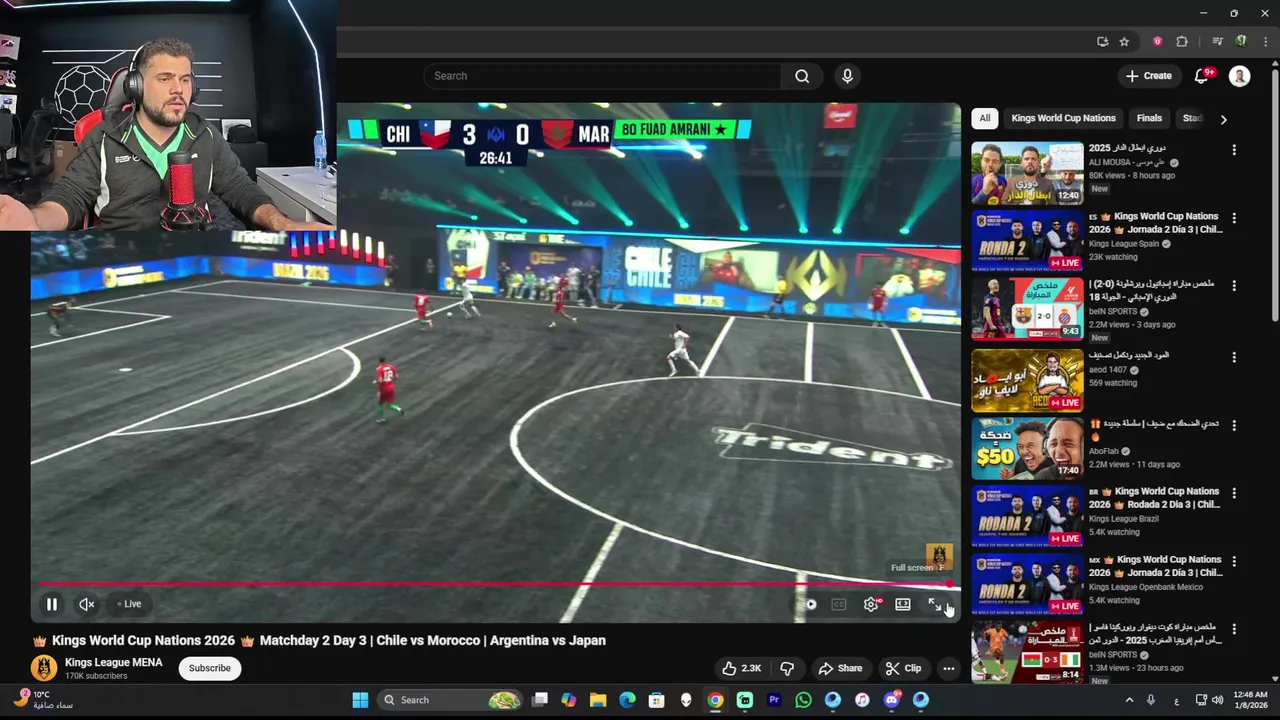Like the video
The image size is (1280, 720).
[x=741, y=668]
